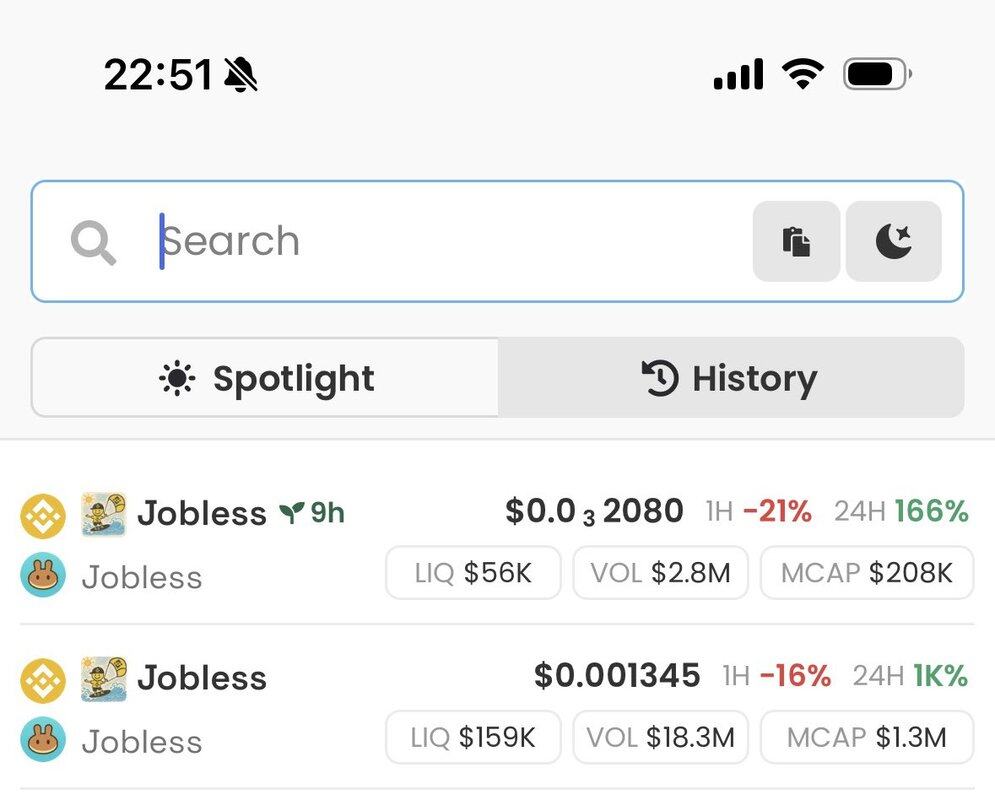Click the magnifying glass search icon
This screenshot has width=995, height=800.
tap(93, 242)
